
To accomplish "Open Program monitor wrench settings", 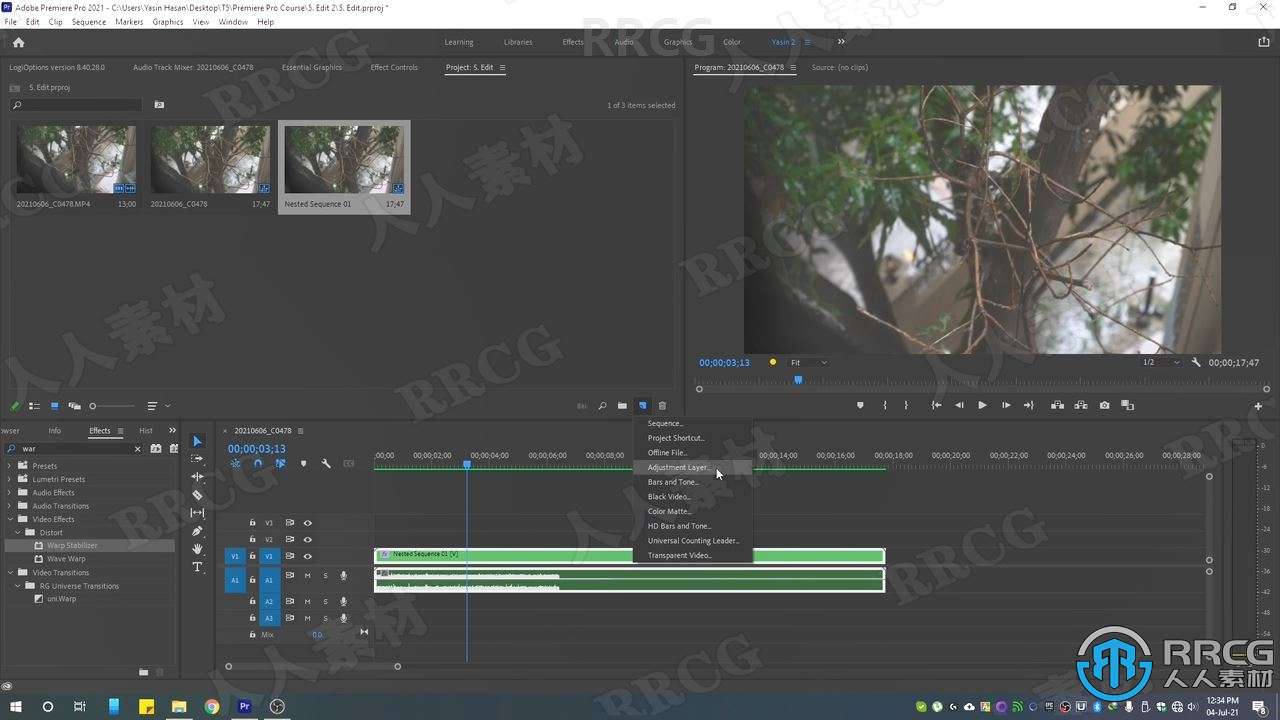I will point(1196,362).
